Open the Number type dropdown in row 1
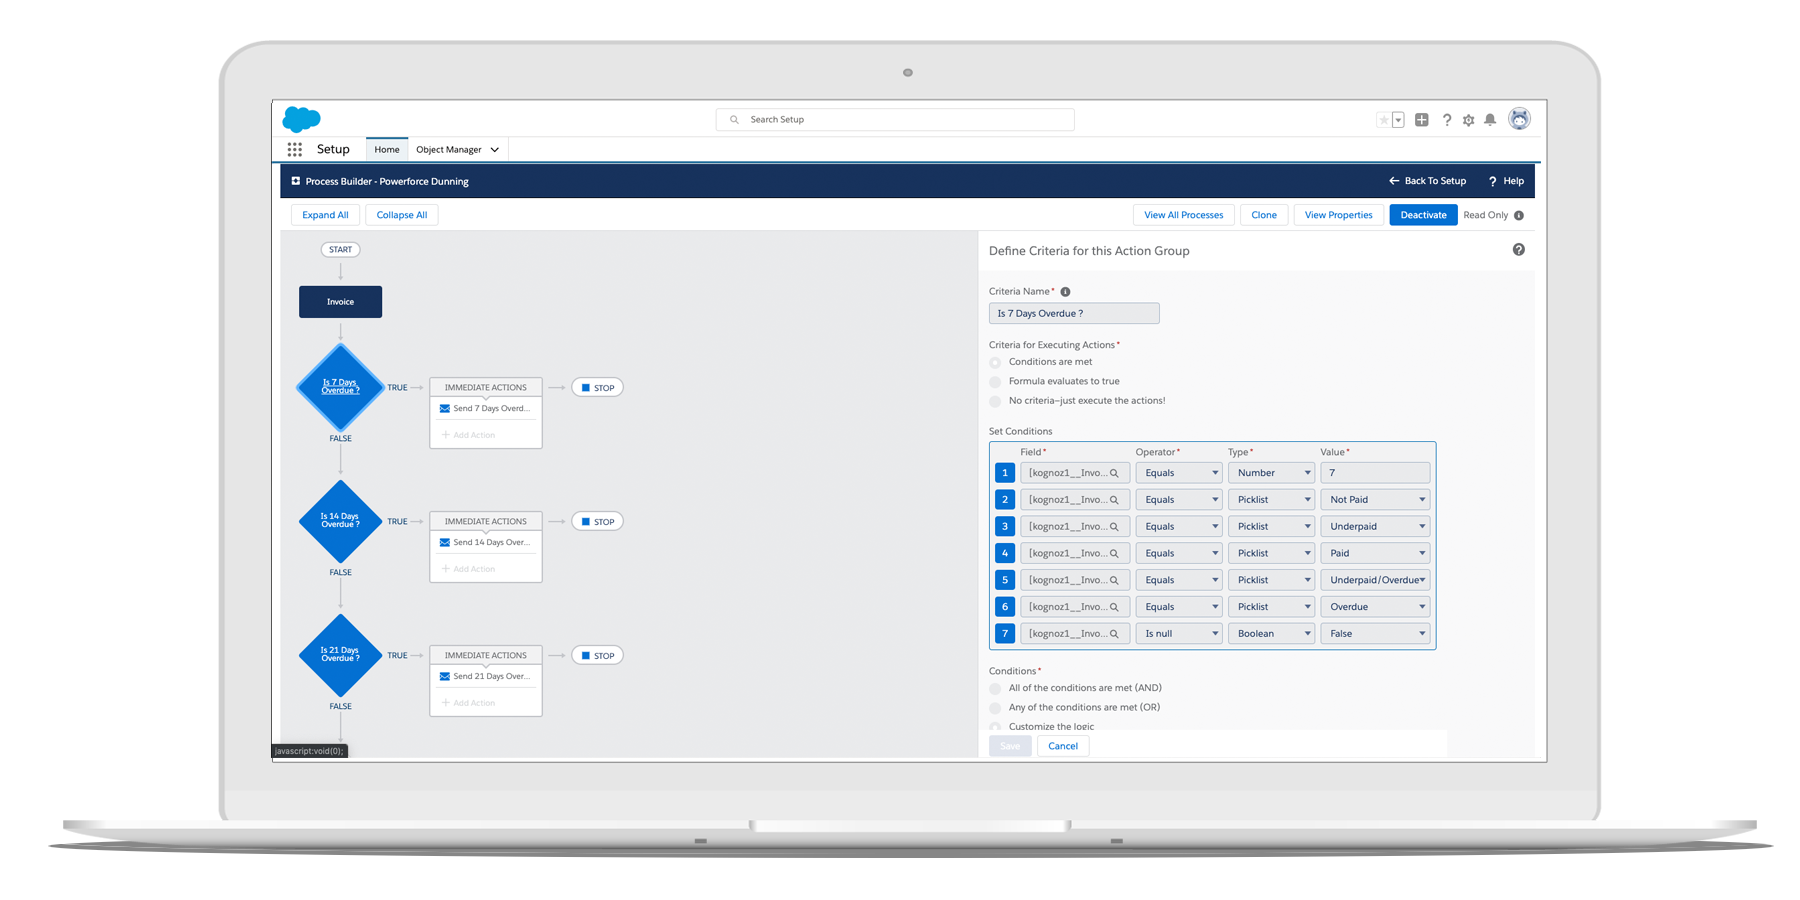Screen dimensions: 1800x900 click(1271, 473)
